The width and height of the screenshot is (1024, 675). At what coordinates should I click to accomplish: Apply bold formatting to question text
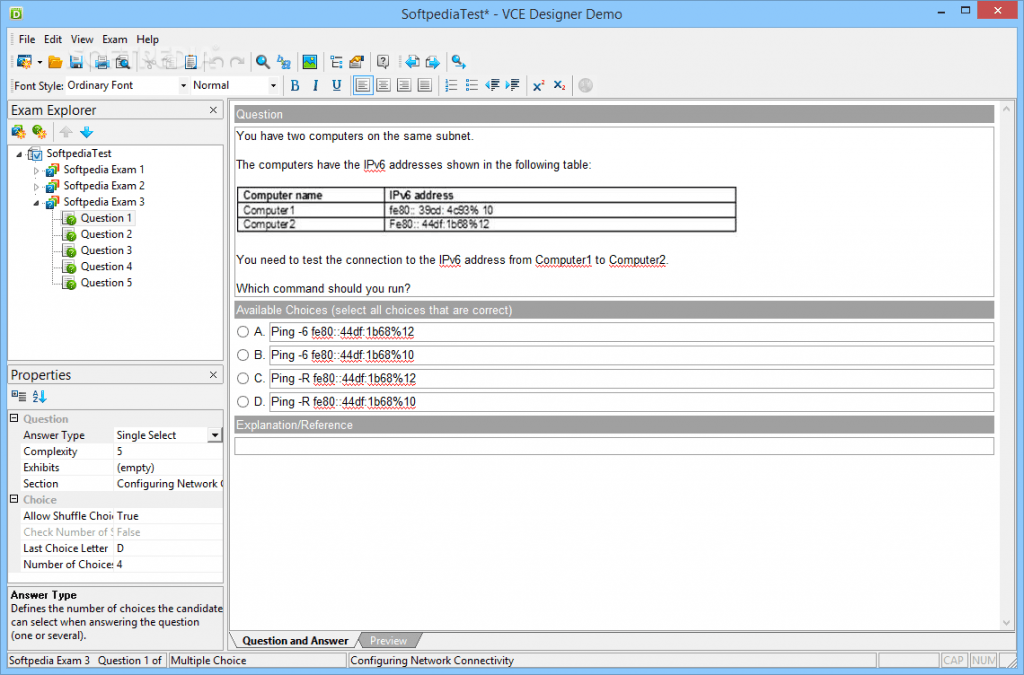295,85
